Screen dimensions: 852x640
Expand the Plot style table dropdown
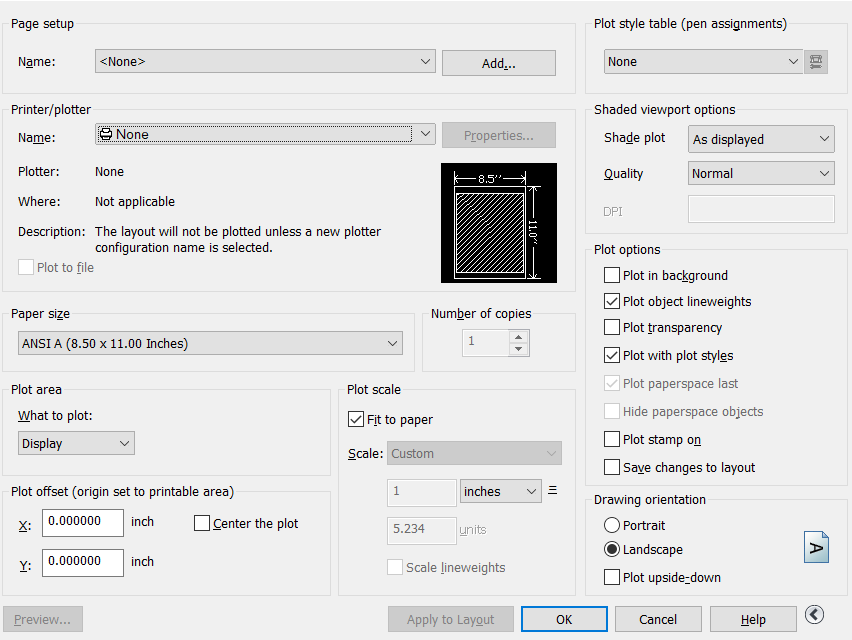coord(703,61)
